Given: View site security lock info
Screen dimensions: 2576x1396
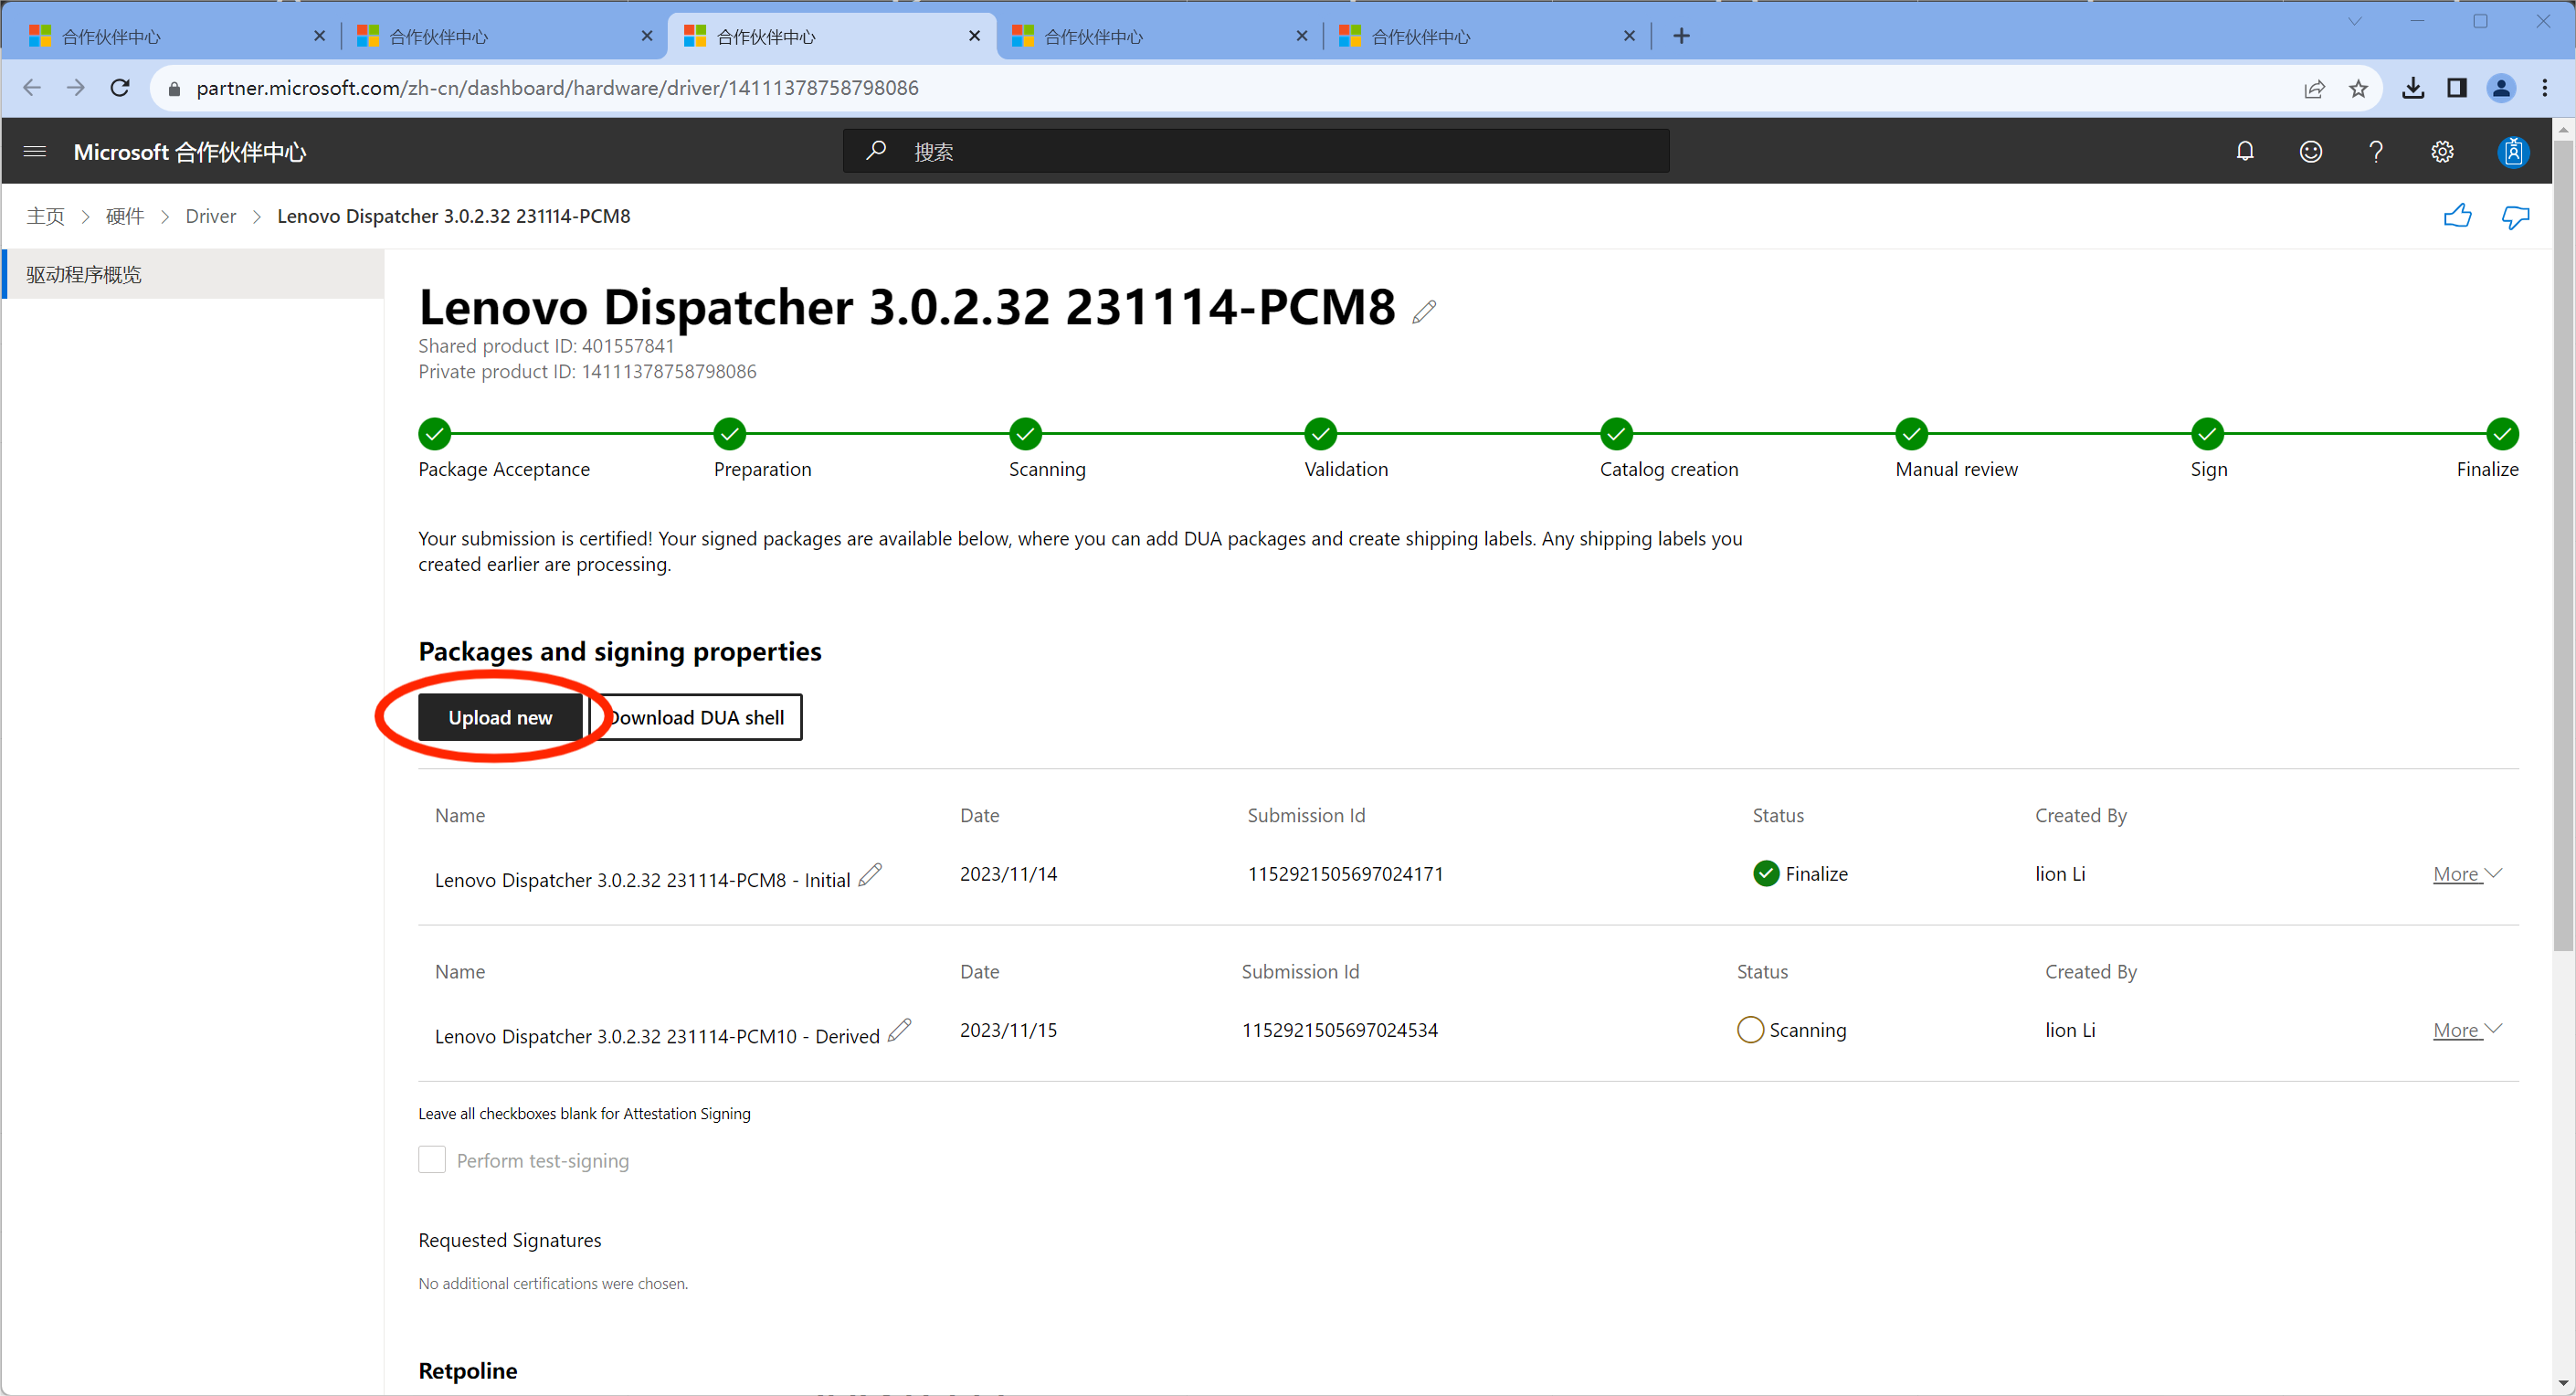Looking at the screenshot, I should point(174,89).
